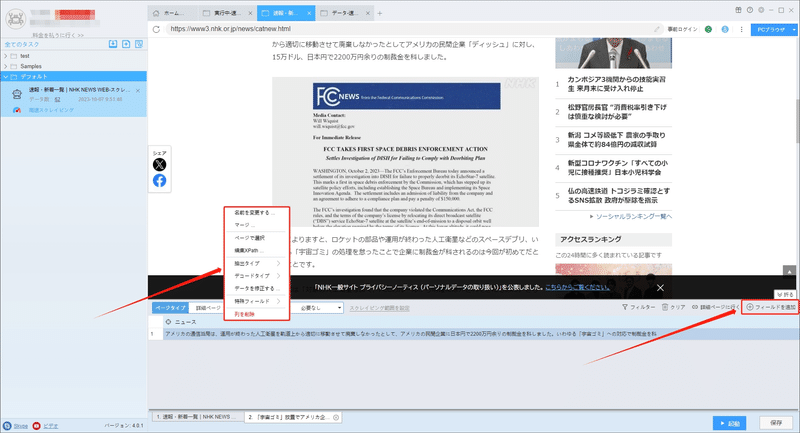Select 名前を変更する in context menu

point(257,213)
